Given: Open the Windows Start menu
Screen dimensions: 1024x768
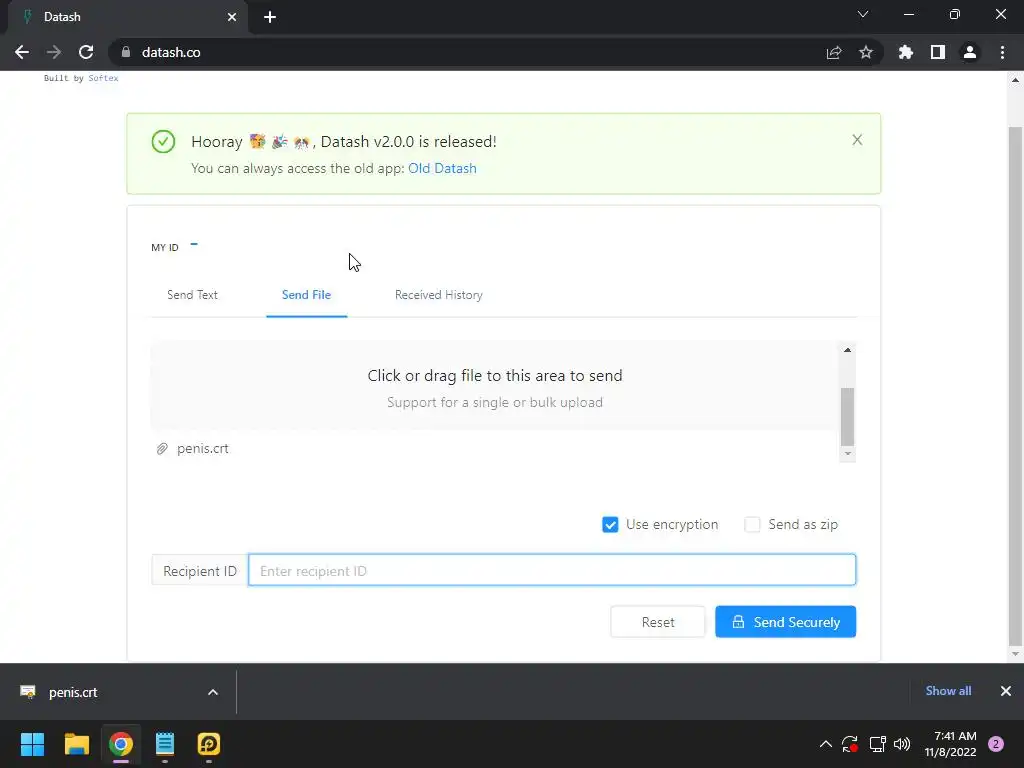Looking at the screenshot, I should point(32,744).
